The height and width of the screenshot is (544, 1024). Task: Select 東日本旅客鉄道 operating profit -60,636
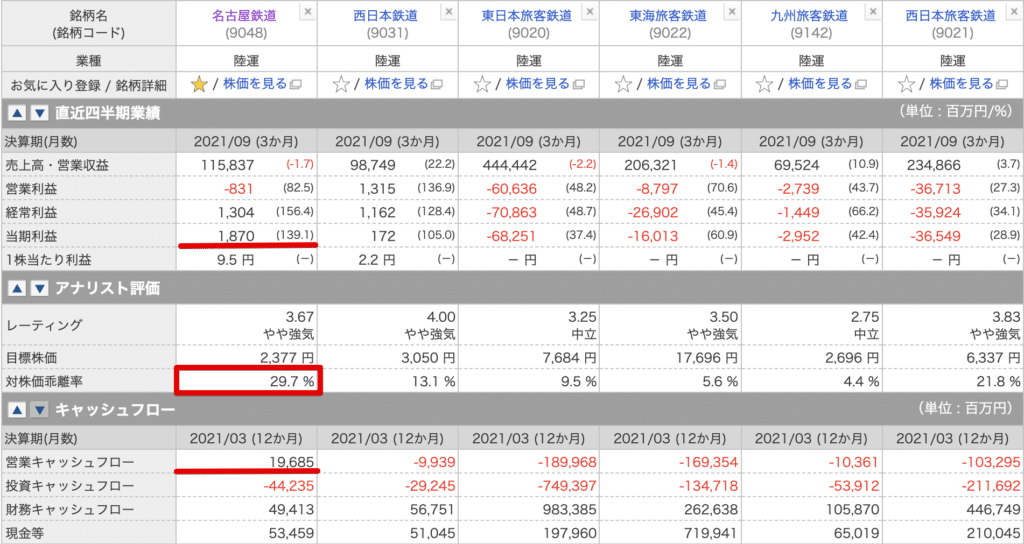point(511,189)
